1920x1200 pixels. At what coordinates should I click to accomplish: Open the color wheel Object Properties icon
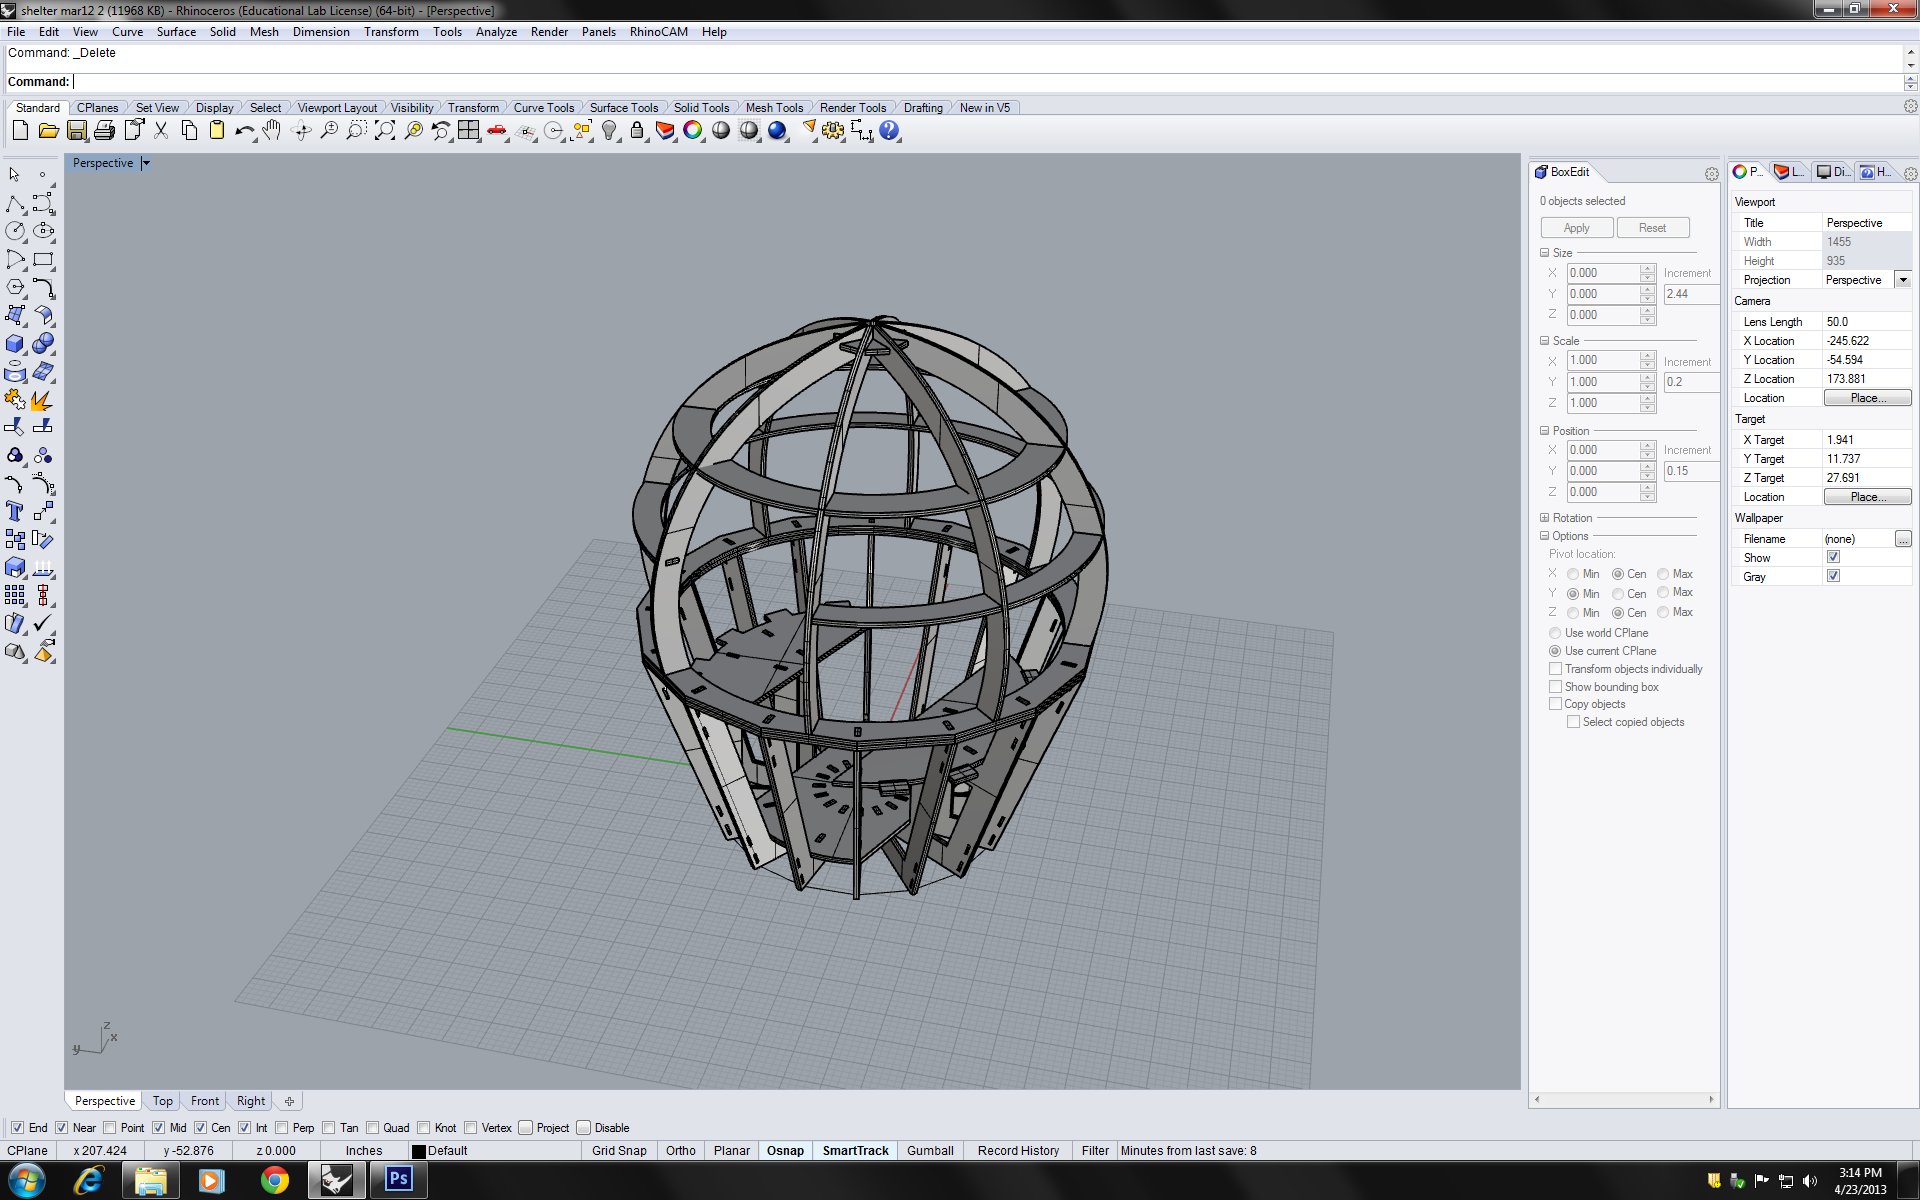[693, 131]
